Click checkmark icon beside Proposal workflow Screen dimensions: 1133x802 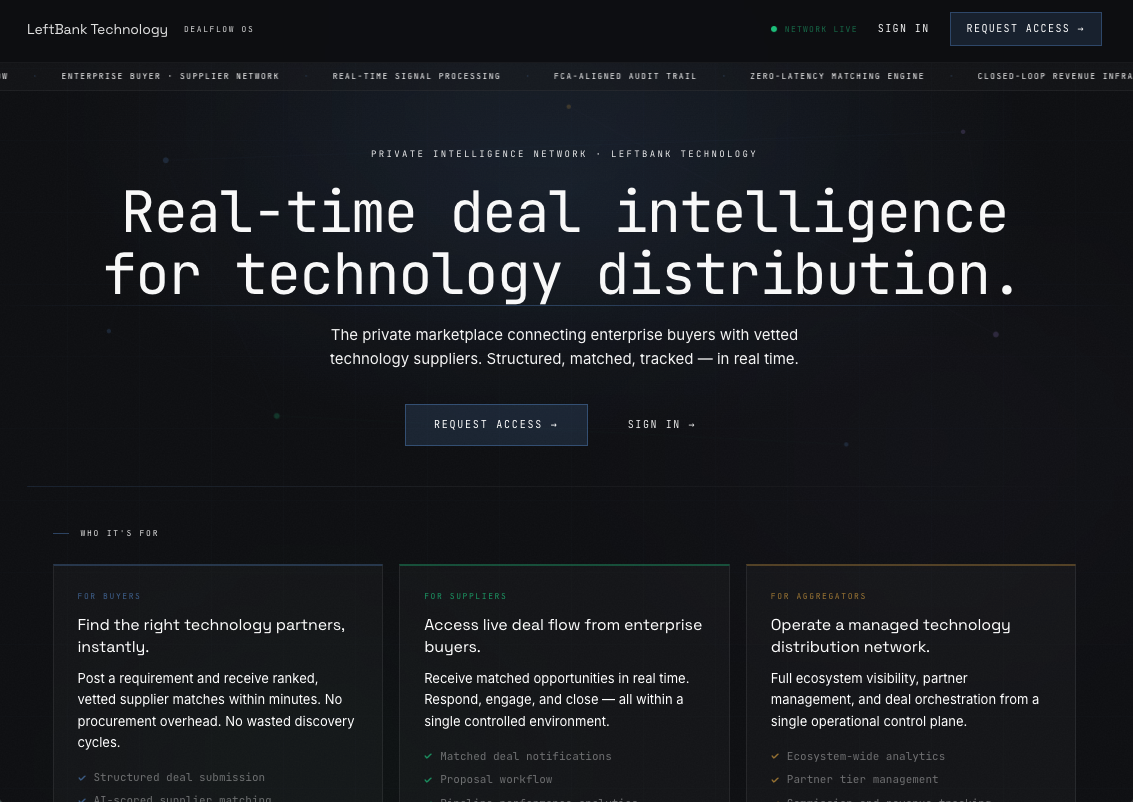click(x=428, y=780)
